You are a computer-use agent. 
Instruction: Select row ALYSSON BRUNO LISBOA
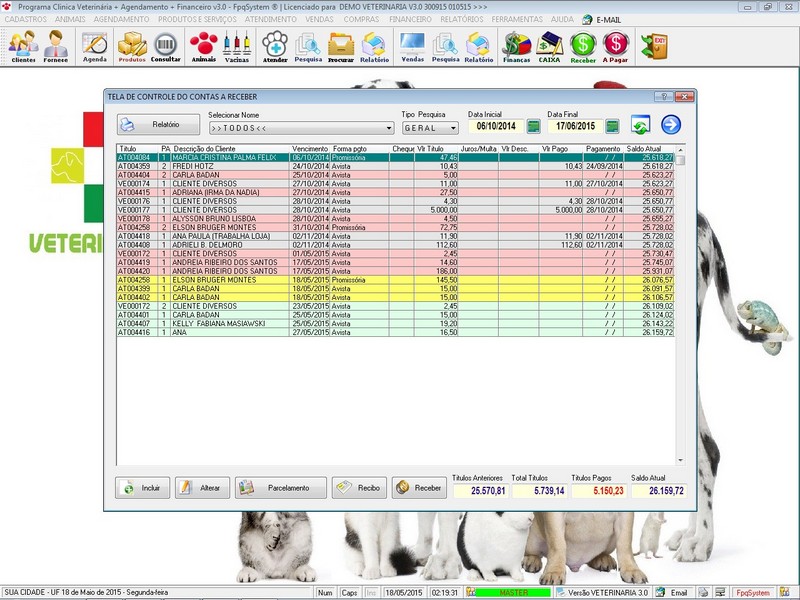tap(395, 218)
